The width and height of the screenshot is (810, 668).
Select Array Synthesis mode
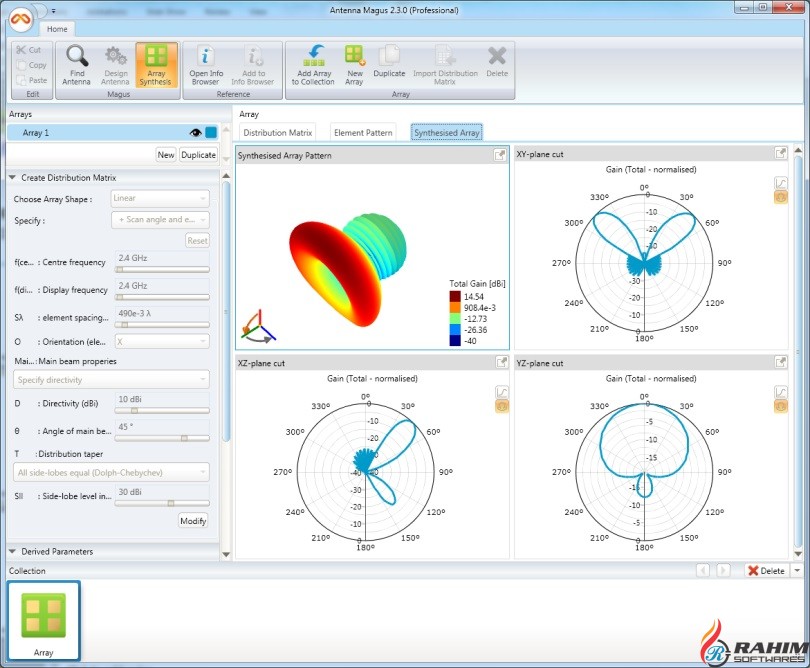point(155,65)
